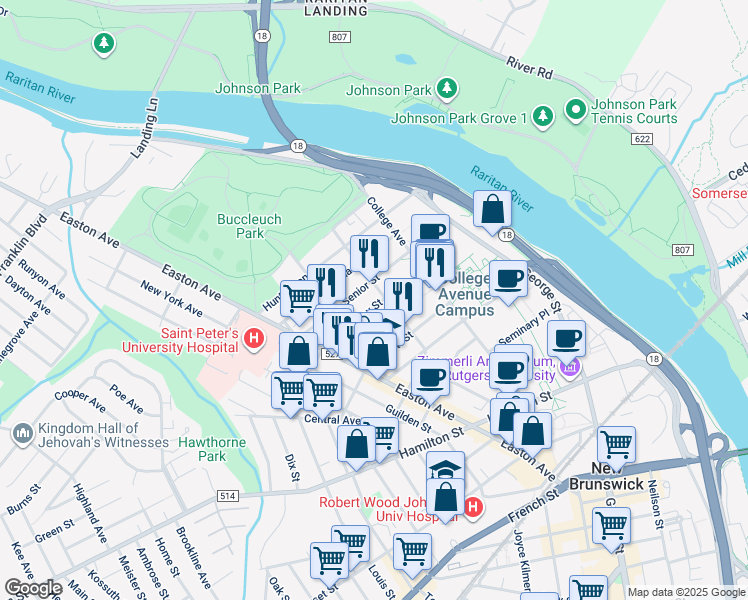Click Map data ©2025 Google attribution
This screenshot has width=748, height=600.
pyautogui.click(x=686, y=592)
